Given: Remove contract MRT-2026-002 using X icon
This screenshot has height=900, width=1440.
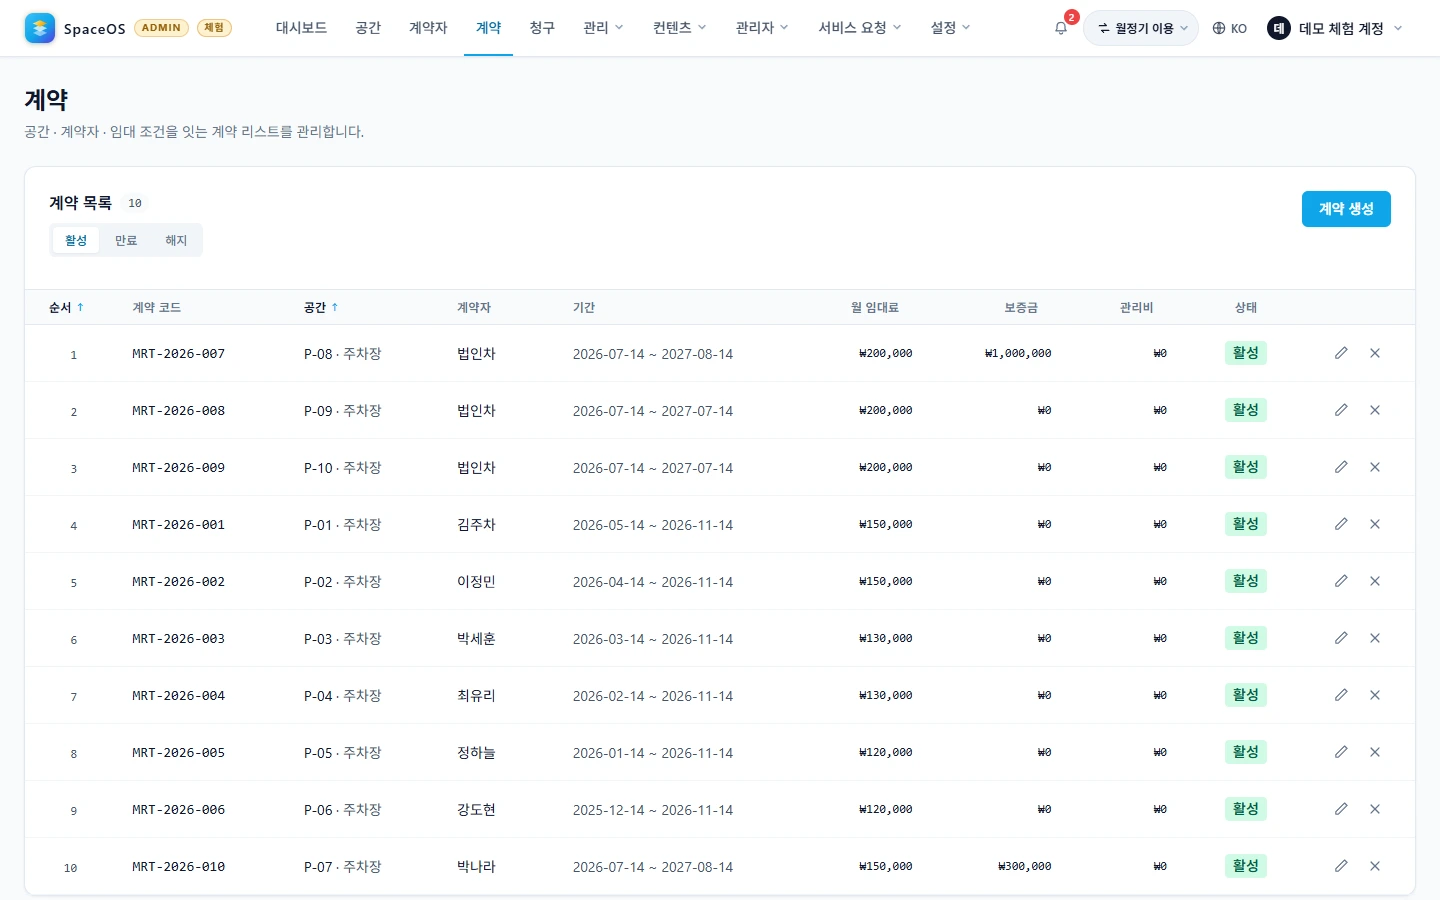Looking at the screenshot, I should [1375, 581].
